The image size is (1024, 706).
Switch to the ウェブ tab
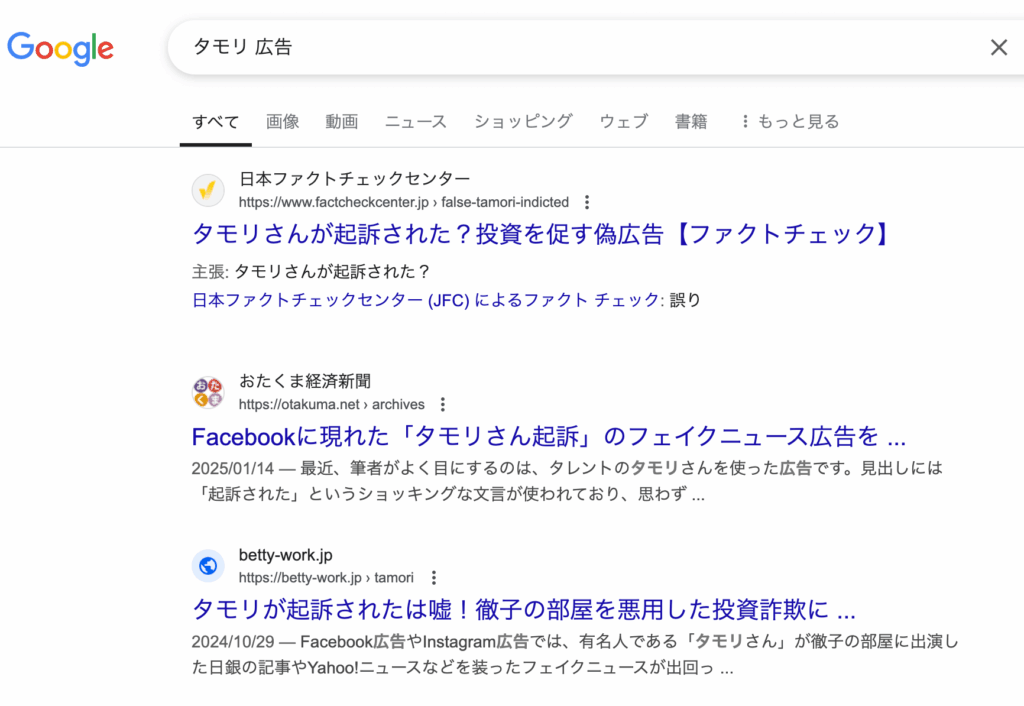click(x=624, y=121)
